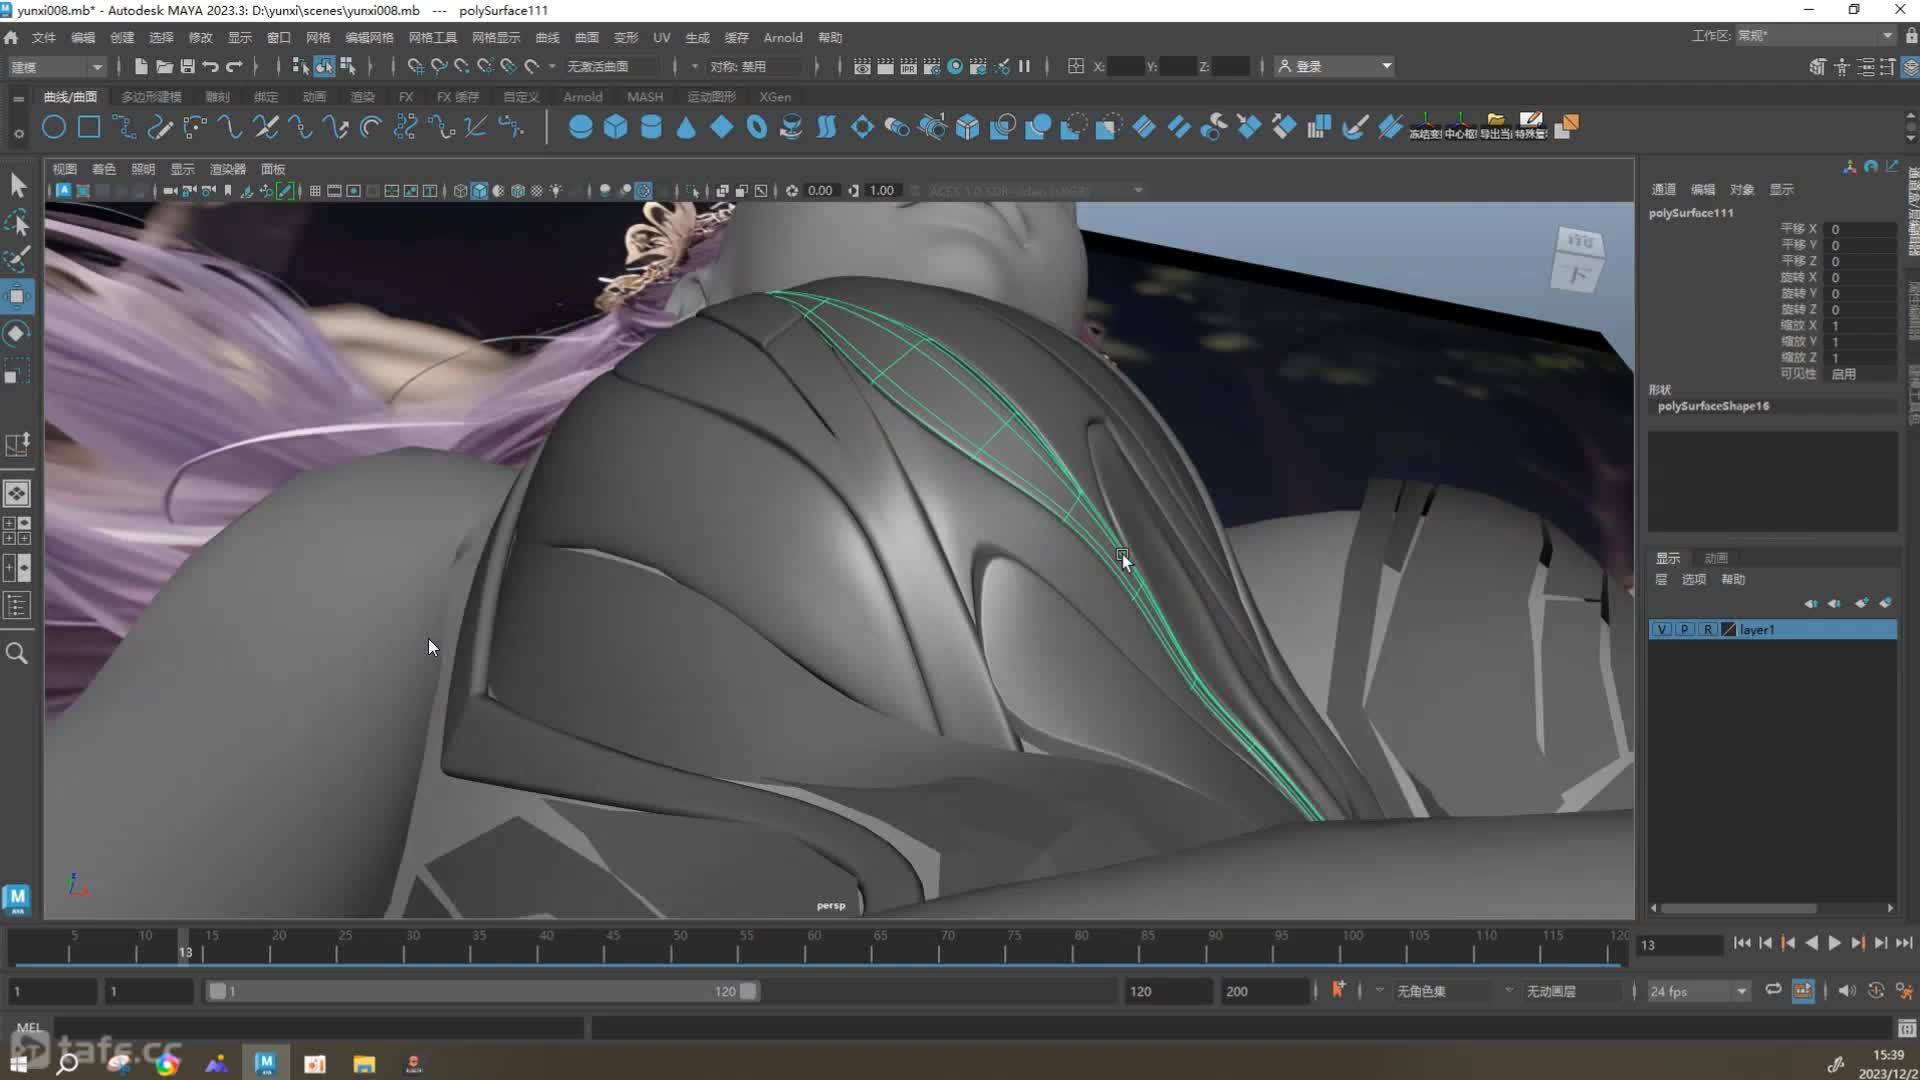Select layer1 in the layer list
The height and width of the screenshot is (1080, 1920).
(1772, 629)
